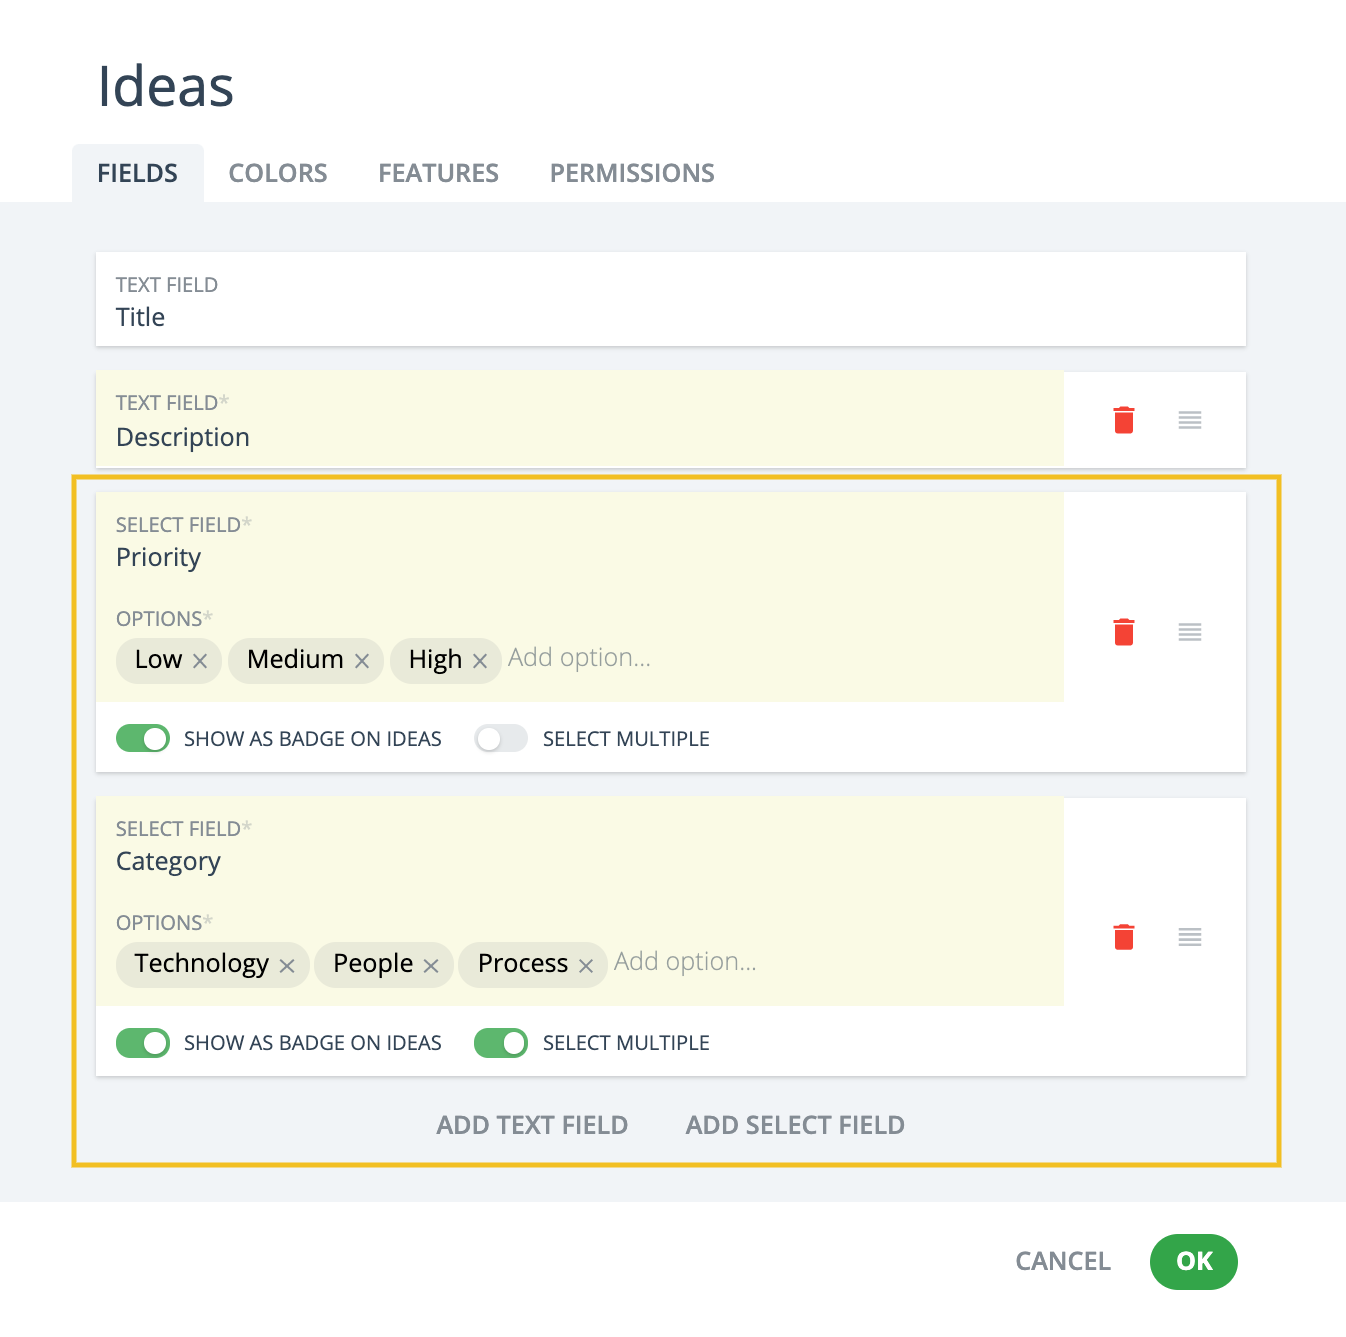Remove the High priority option
Image resolution: width=1346 pixels, height=1337 pixels.
pyautogui.click(x=480, y=661)
